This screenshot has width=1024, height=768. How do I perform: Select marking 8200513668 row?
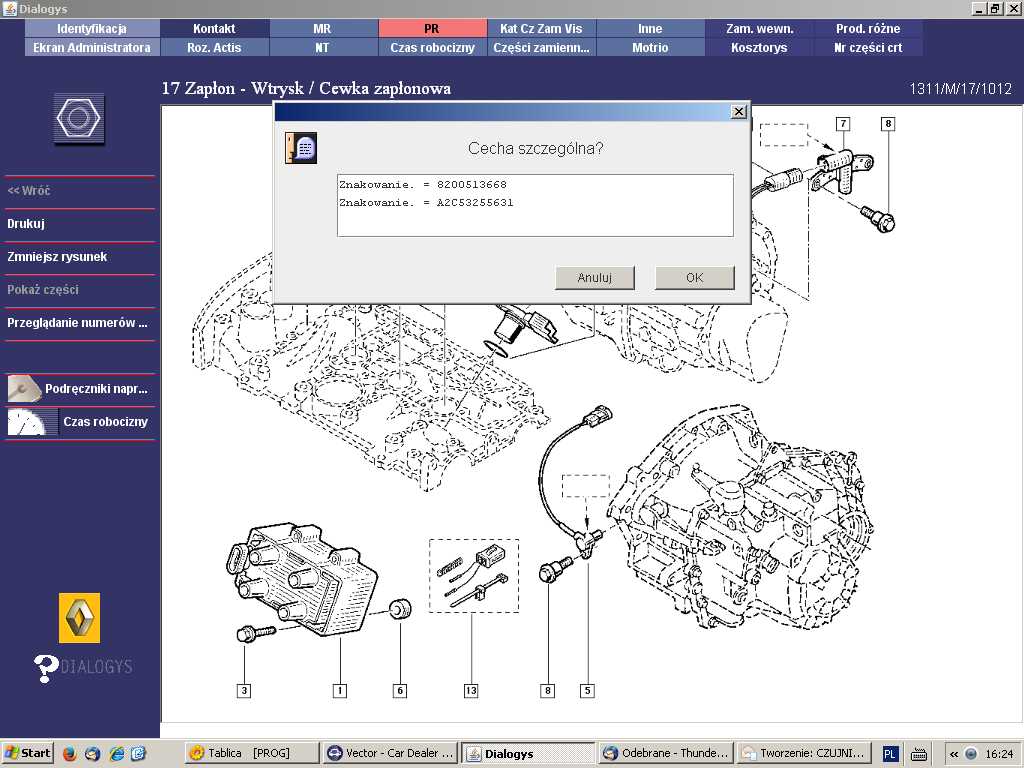535,185
